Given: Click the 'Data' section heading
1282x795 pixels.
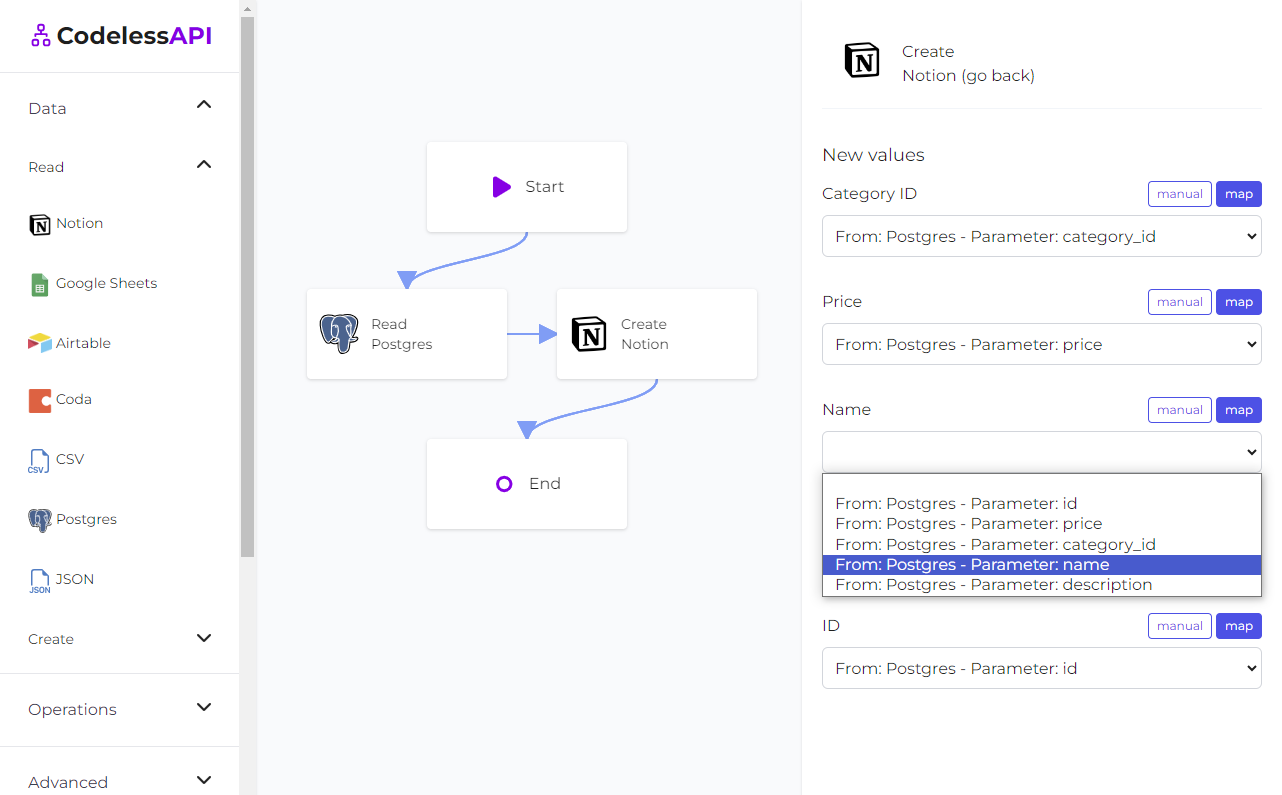Looking at the screenshot, I should (47, 108).
